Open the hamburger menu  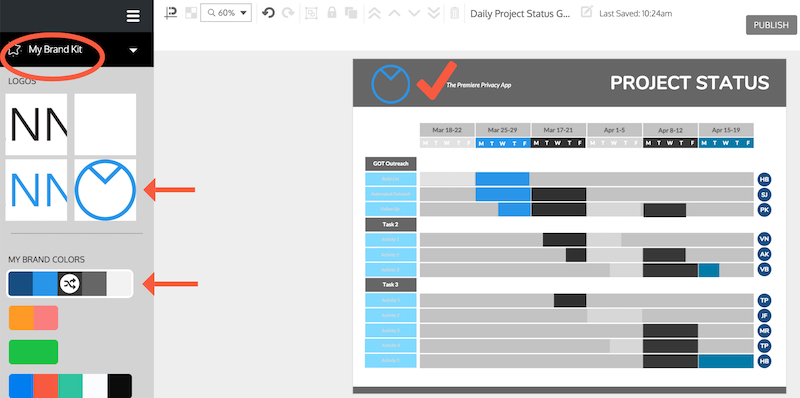(x=133, y=16)
